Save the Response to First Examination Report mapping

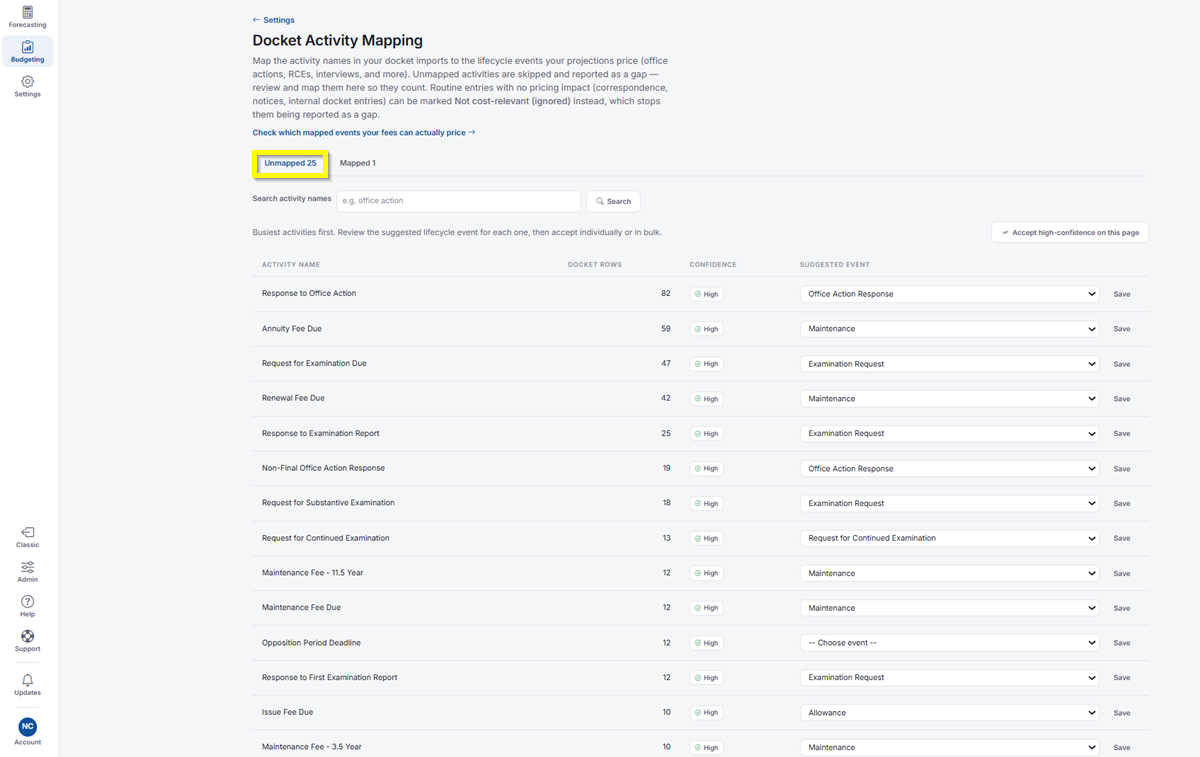(1122, 677)
